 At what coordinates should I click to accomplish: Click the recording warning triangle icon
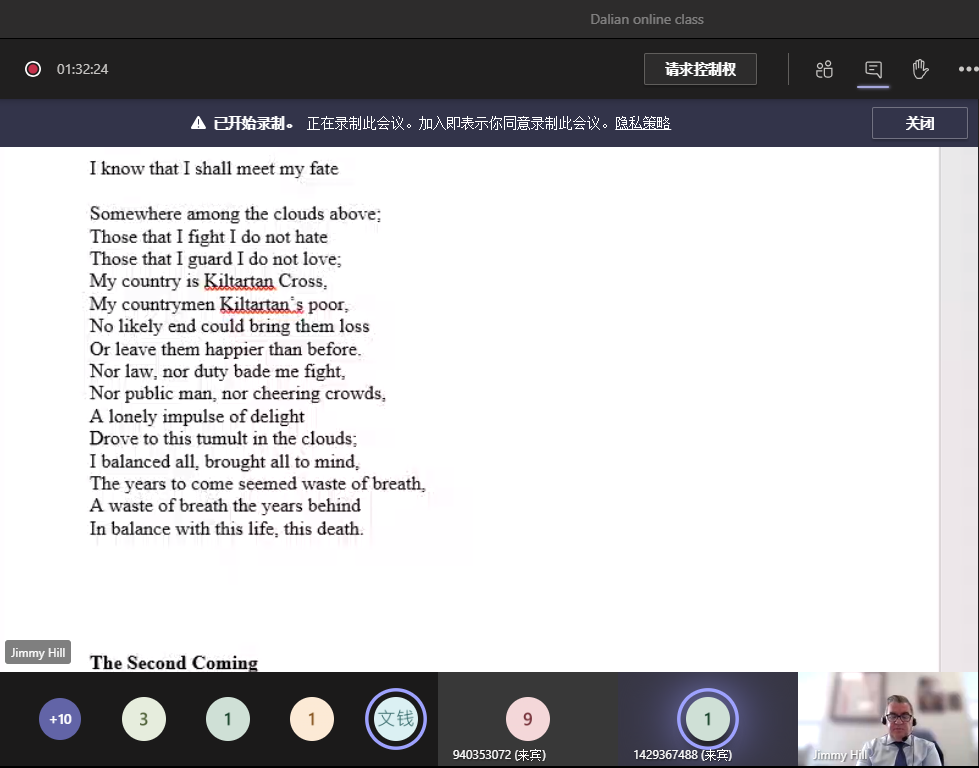click(198, 123)
